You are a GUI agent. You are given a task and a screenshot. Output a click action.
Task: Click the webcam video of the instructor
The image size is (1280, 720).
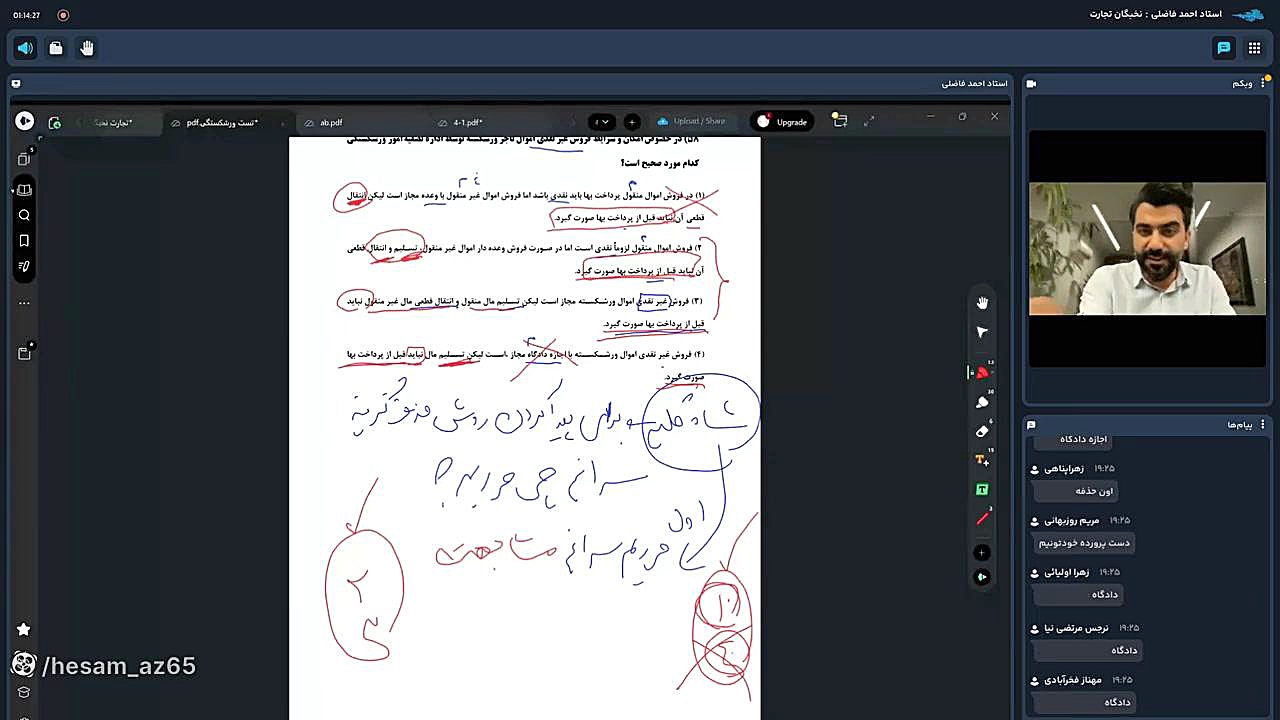tap(1147, 249)
